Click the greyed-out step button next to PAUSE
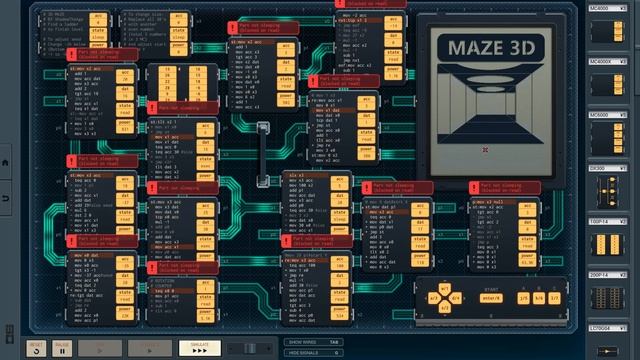This screenshot has width=640, height=360. click(100, 348)
